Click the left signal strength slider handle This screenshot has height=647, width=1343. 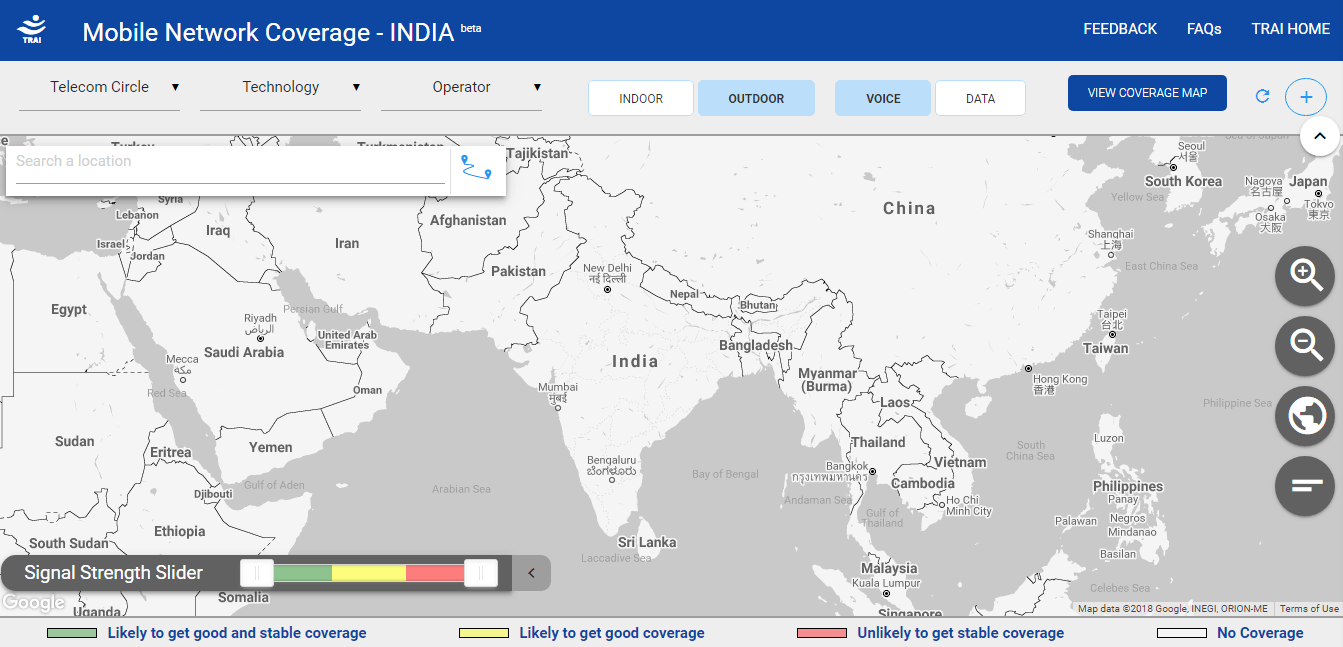(257, 573)
